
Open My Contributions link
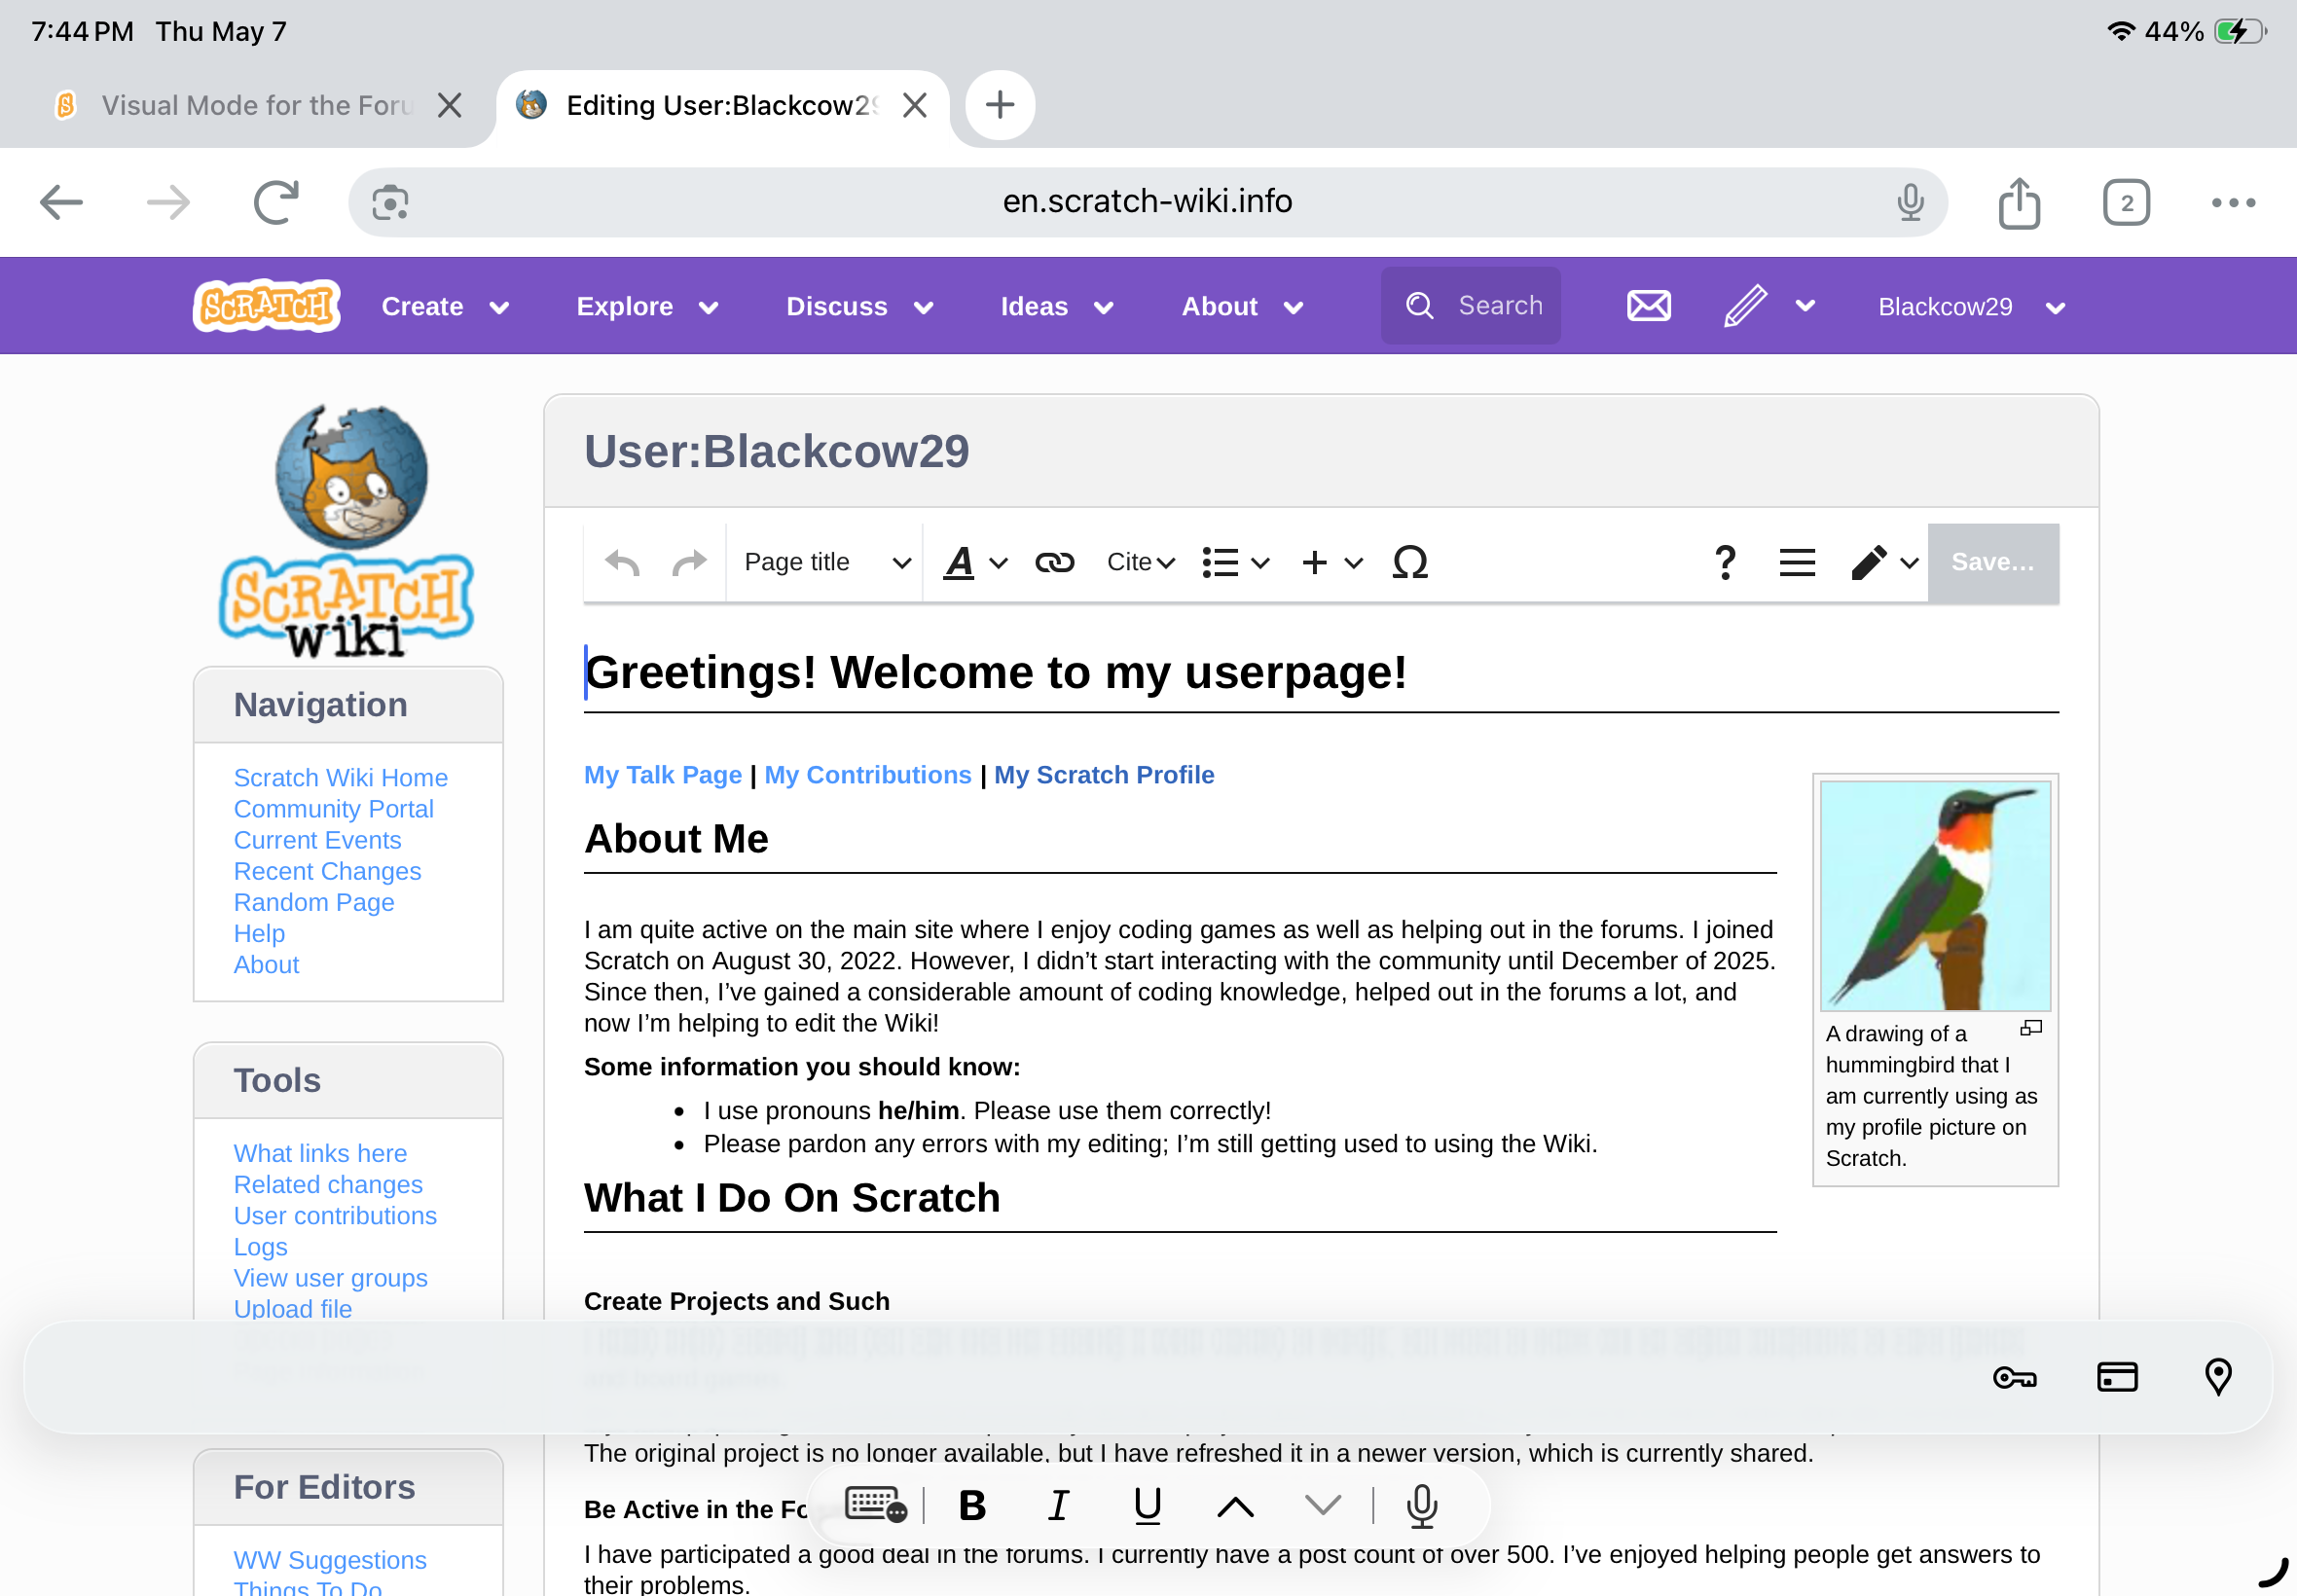pyautogui.click(x=868, y=775)
